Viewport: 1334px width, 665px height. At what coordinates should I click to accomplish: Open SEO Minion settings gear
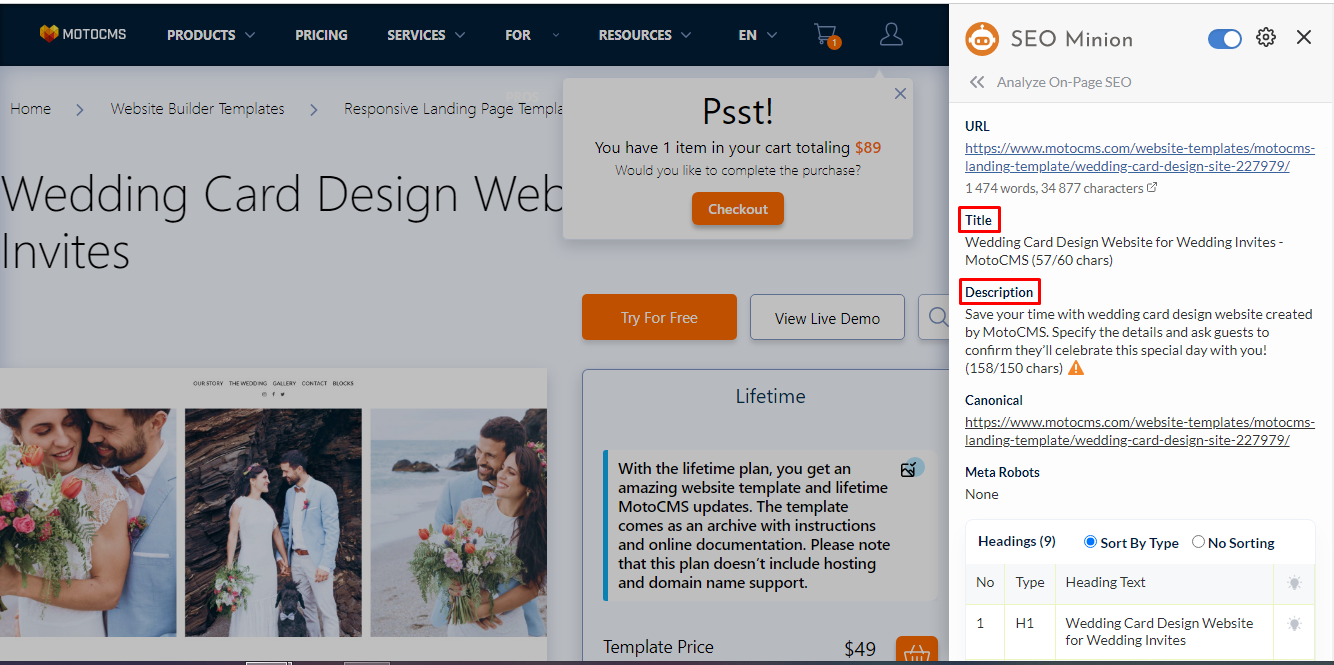1266,38
